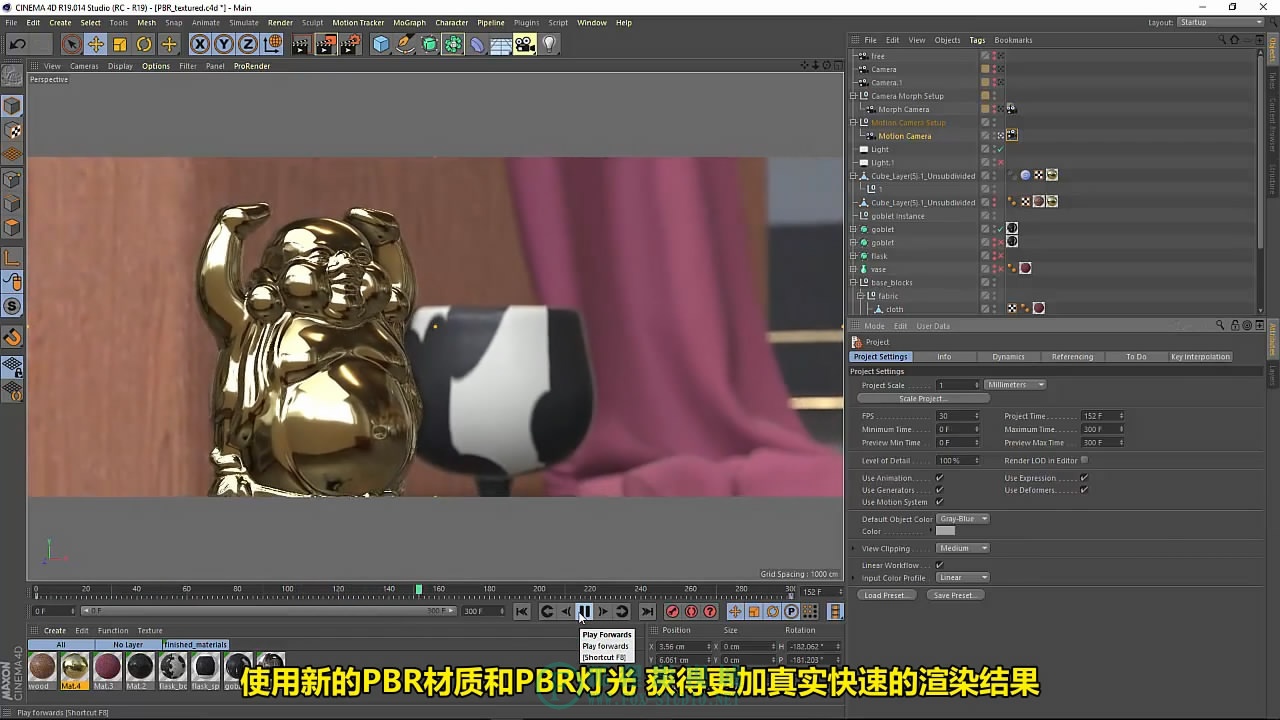Click the Scale Project... button
The width and height of the screenshot is (1280, 720).
click(922, 399)
